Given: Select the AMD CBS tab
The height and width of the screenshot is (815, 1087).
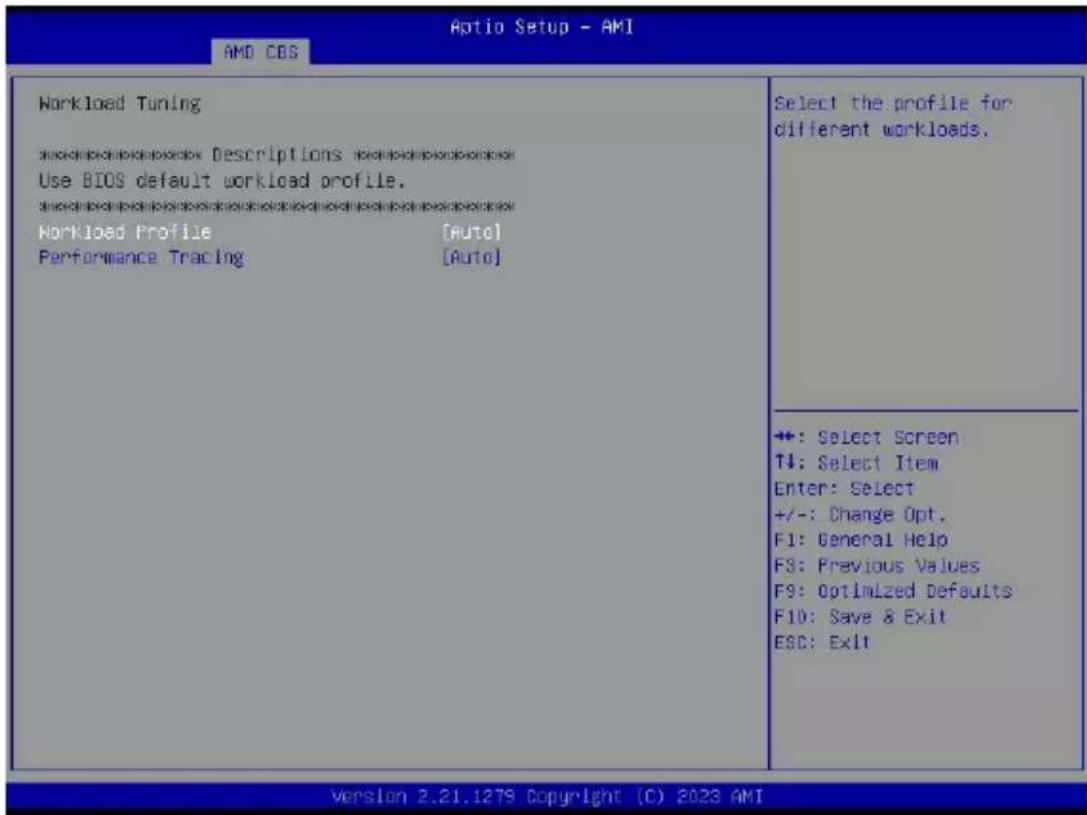Looking at the screenshot, I should click(261, 52).
